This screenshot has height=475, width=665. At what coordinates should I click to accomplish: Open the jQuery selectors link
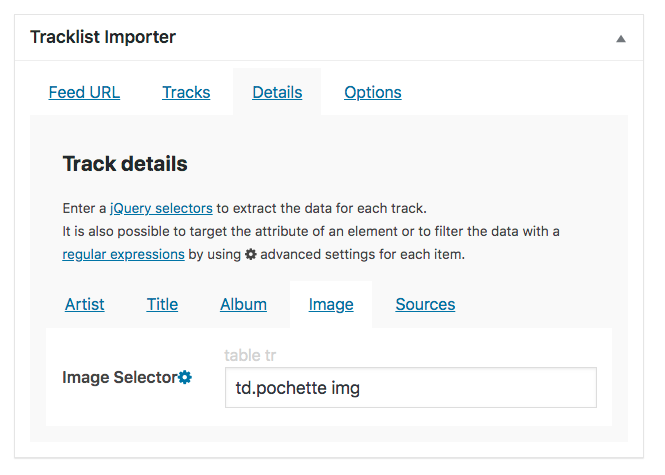[161, 208]
